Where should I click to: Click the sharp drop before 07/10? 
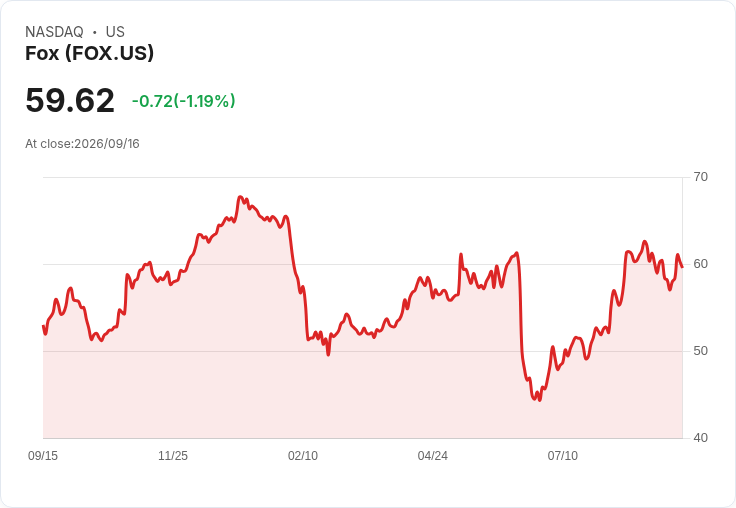[x=521, y=319]
